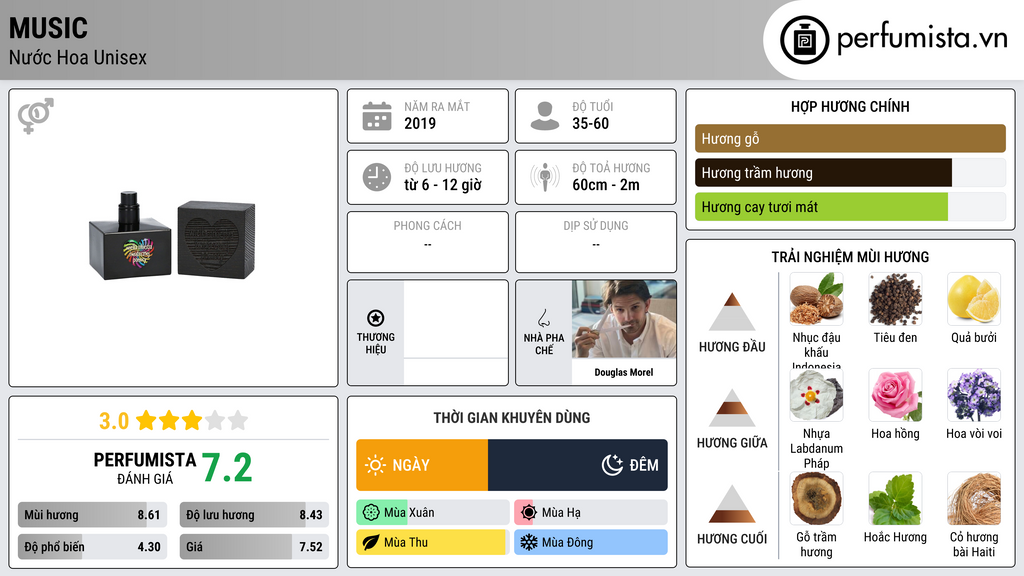Click the sun icon in Ngày bar
Viewport: 1024px width, 576px height.
[375, 465]
